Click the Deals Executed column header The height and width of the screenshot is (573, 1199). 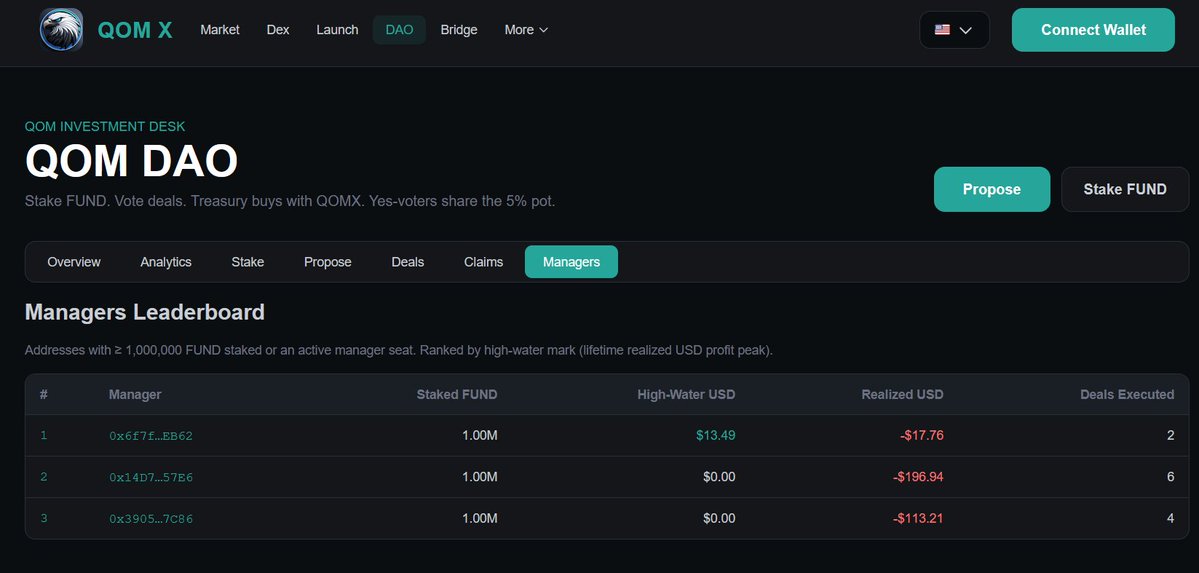pyautogui.click(x=1127, y=395)
